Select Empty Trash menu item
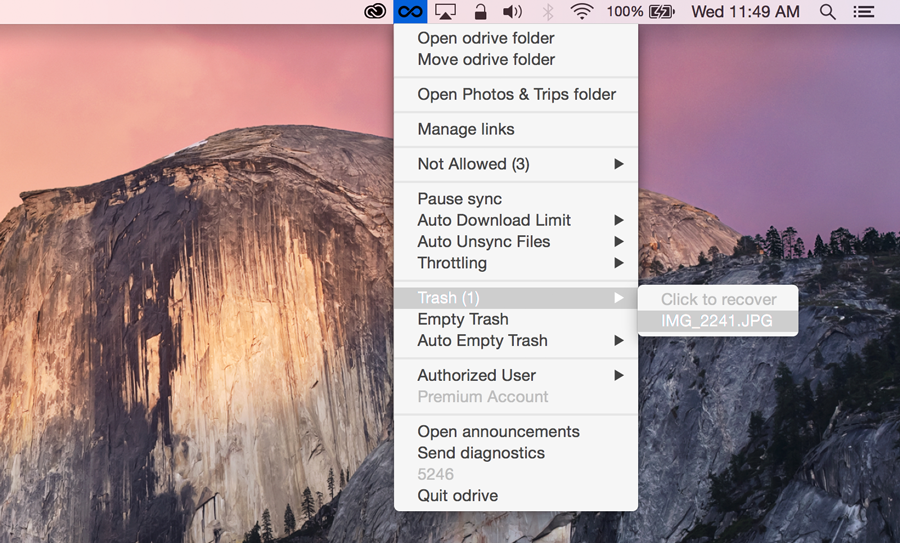Image resolution: width=900 pixels, height=543 pixels. pos(515,319)
